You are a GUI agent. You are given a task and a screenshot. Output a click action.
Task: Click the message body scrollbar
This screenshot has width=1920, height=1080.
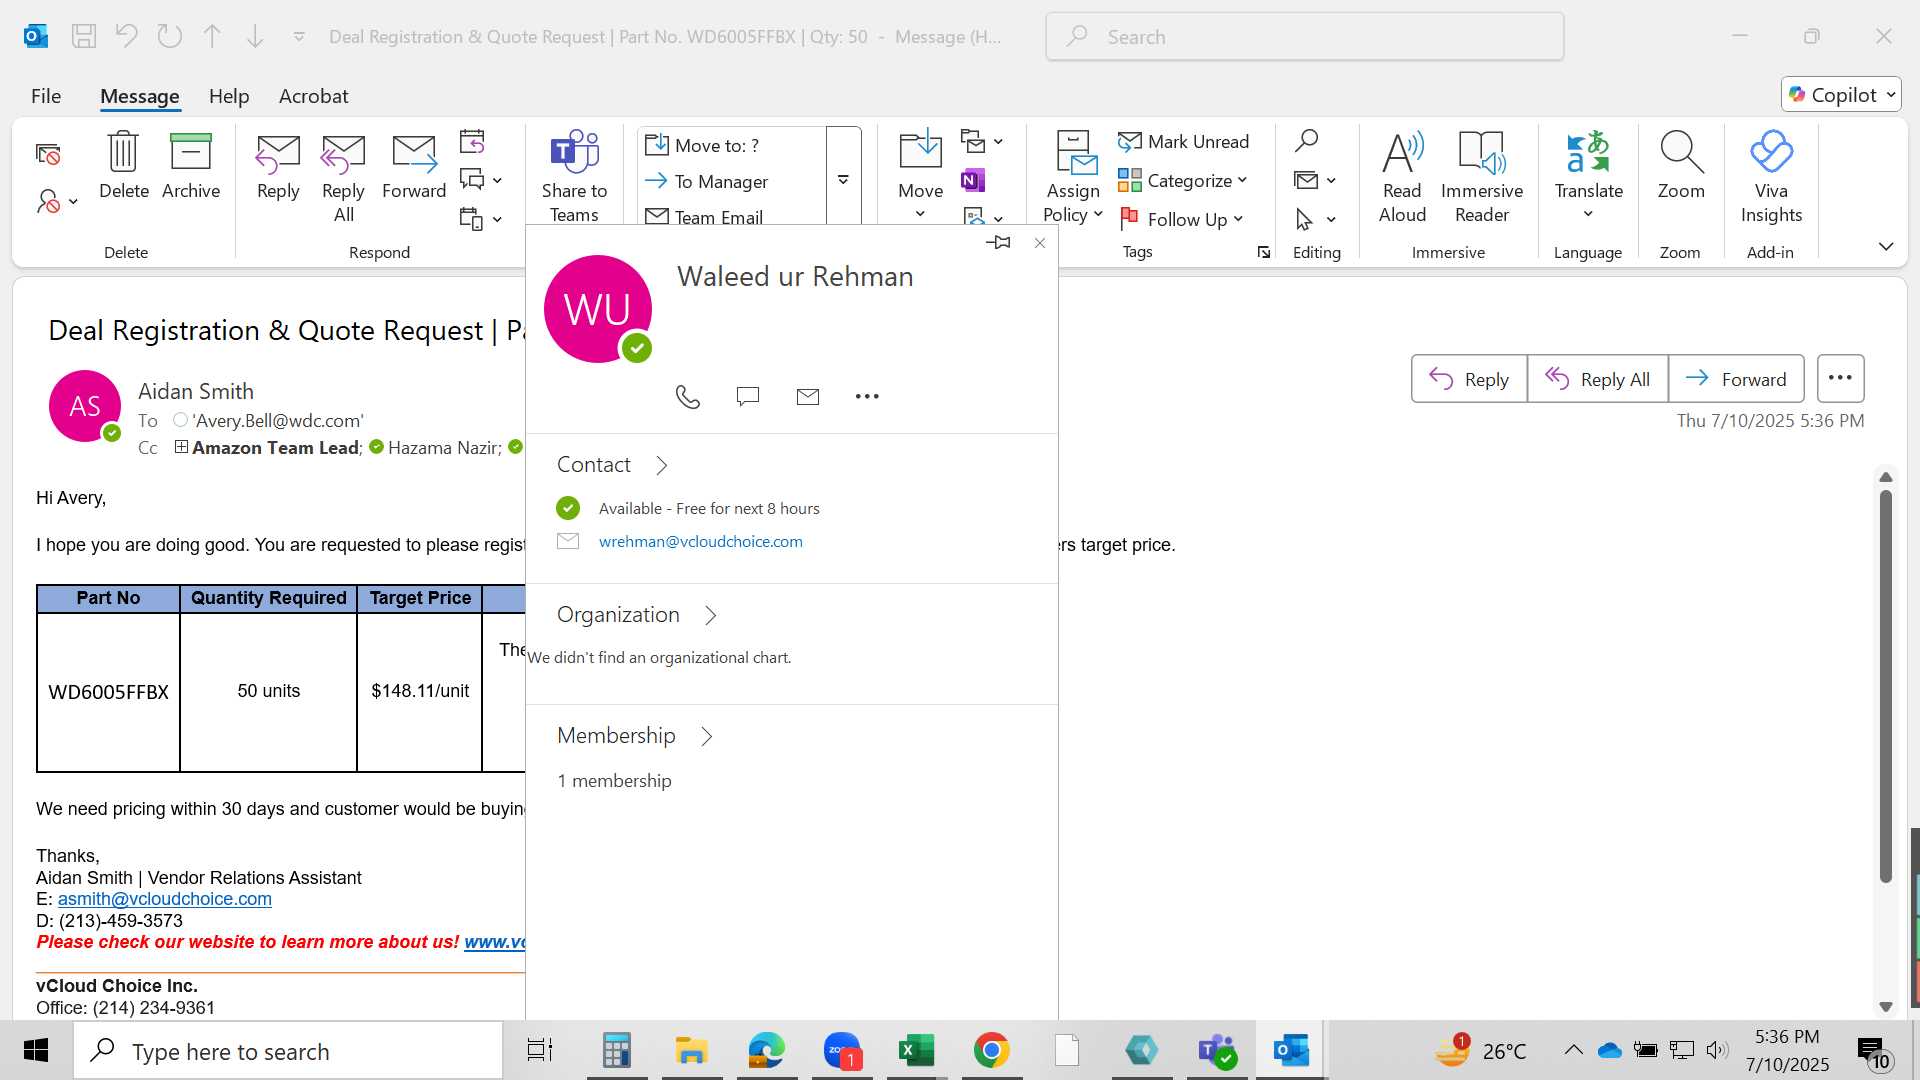coord(1886,686)
